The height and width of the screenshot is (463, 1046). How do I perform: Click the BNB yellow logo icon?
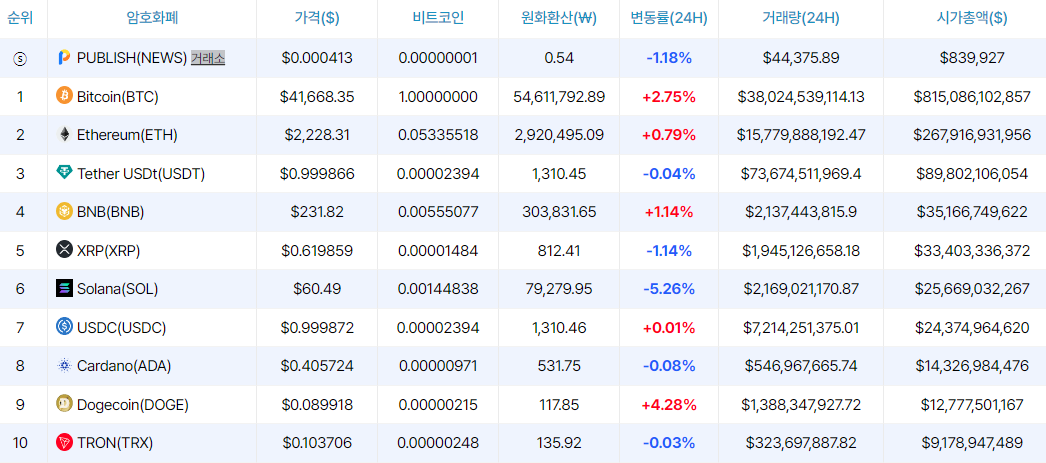click(64, 211)
